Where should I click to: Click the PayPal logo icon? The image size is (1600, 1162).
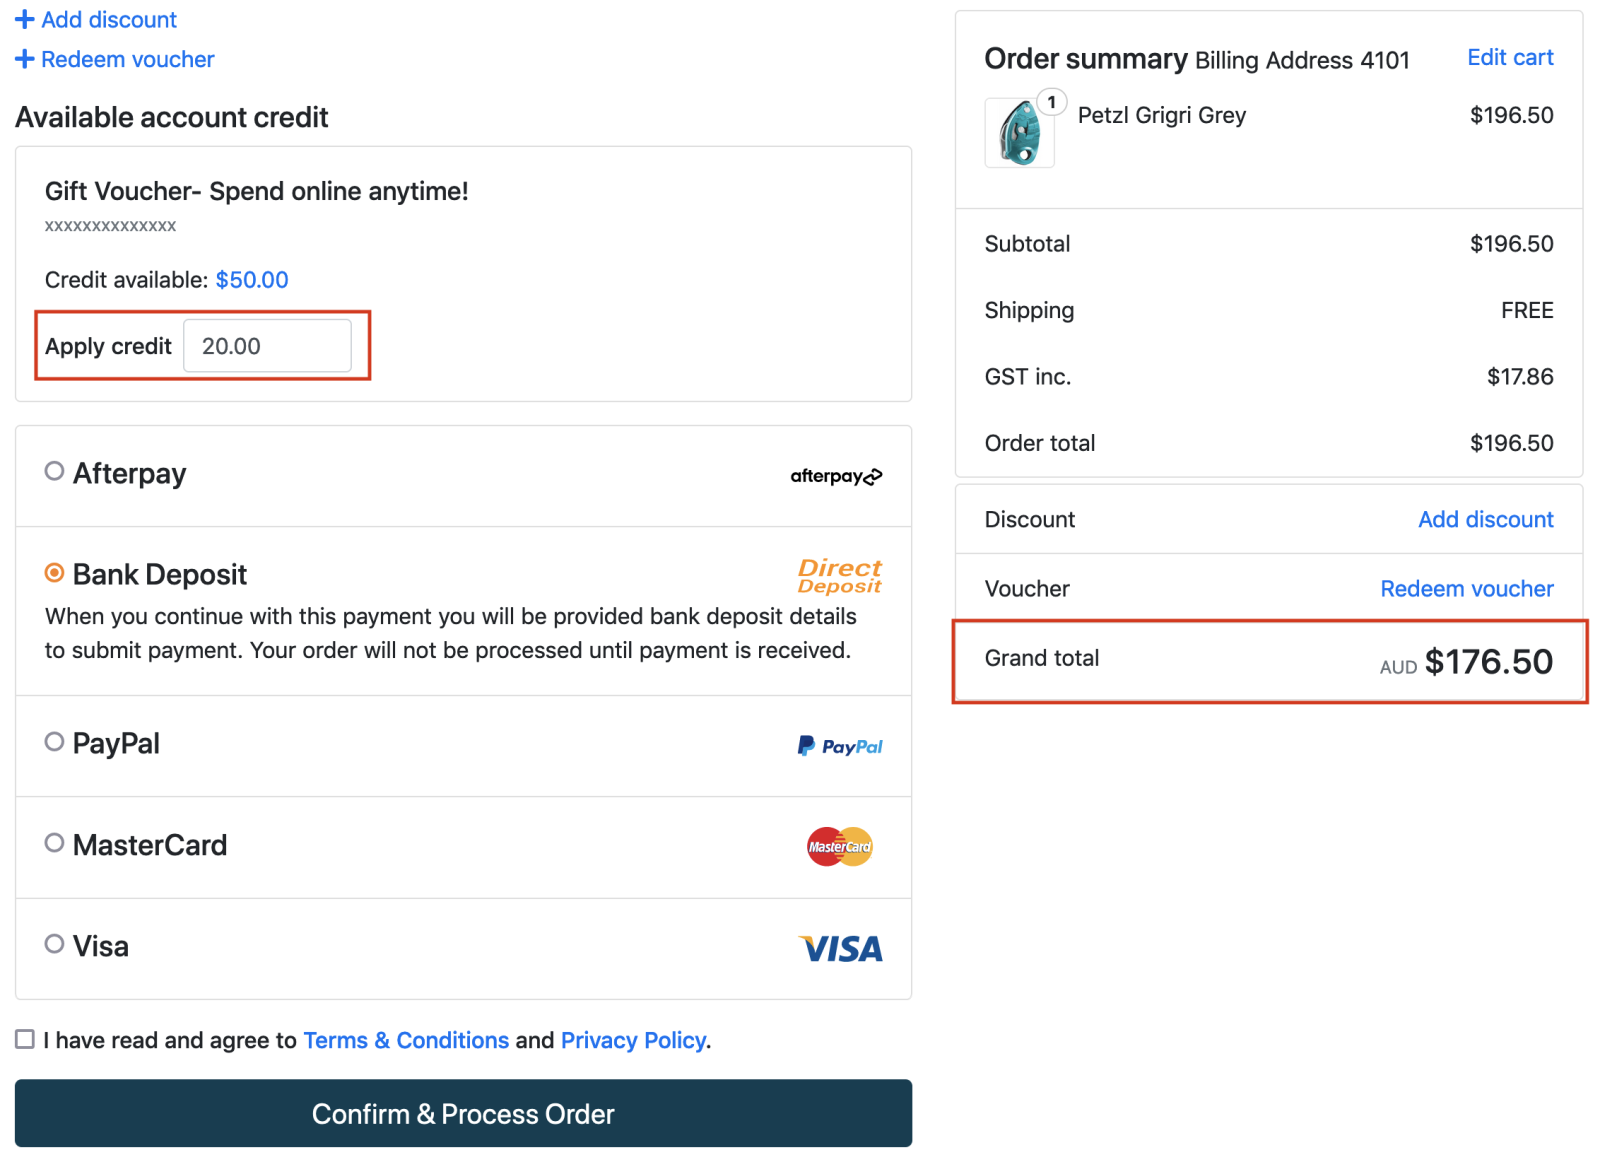click(839, 746)
